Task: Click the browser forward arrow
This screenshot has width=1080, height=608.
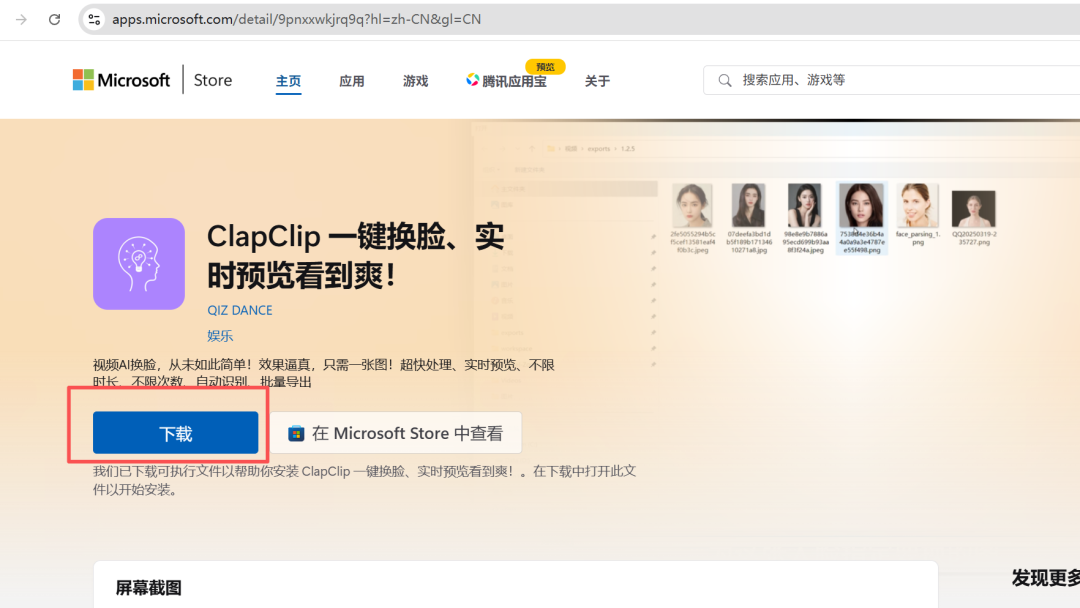Action: [21, 19]
